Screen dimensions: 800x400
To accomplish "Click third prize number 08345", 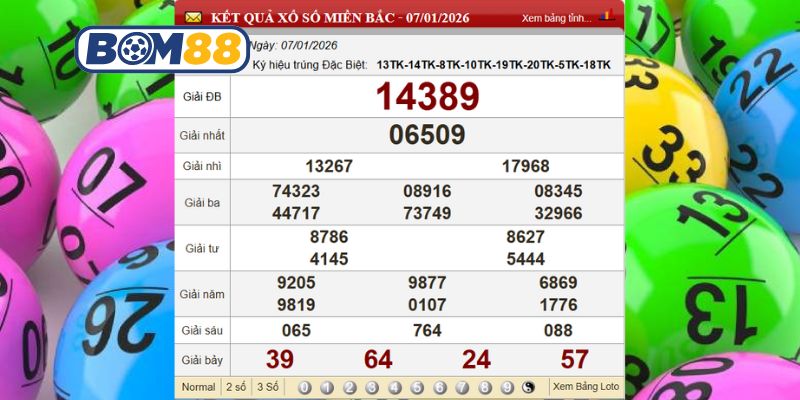I will (x=558, y=191).
